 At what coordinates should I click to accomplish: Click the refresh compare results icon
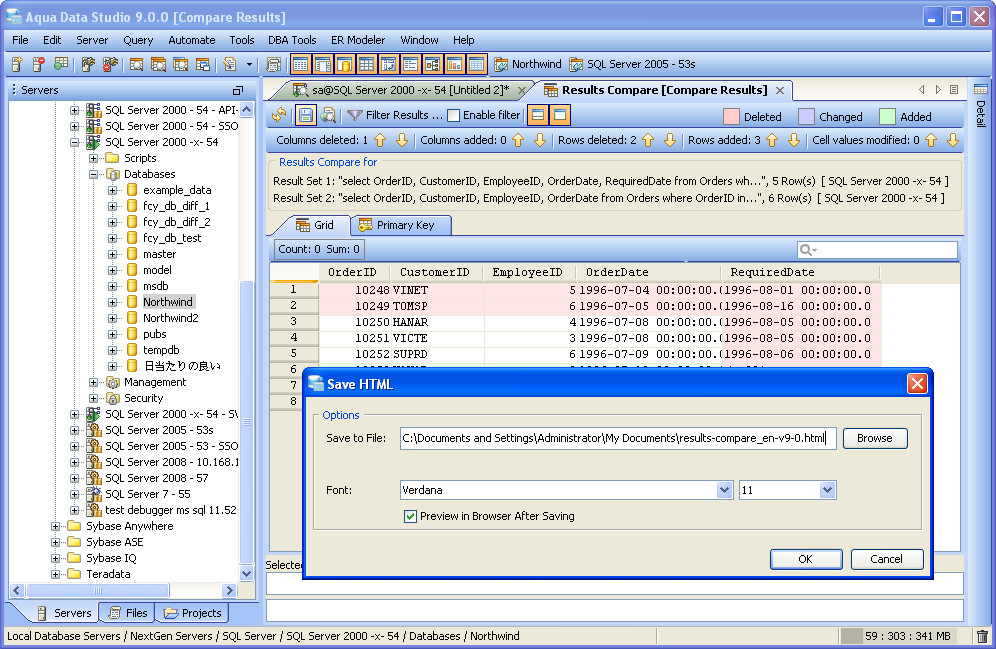click(x=279, y=115)
